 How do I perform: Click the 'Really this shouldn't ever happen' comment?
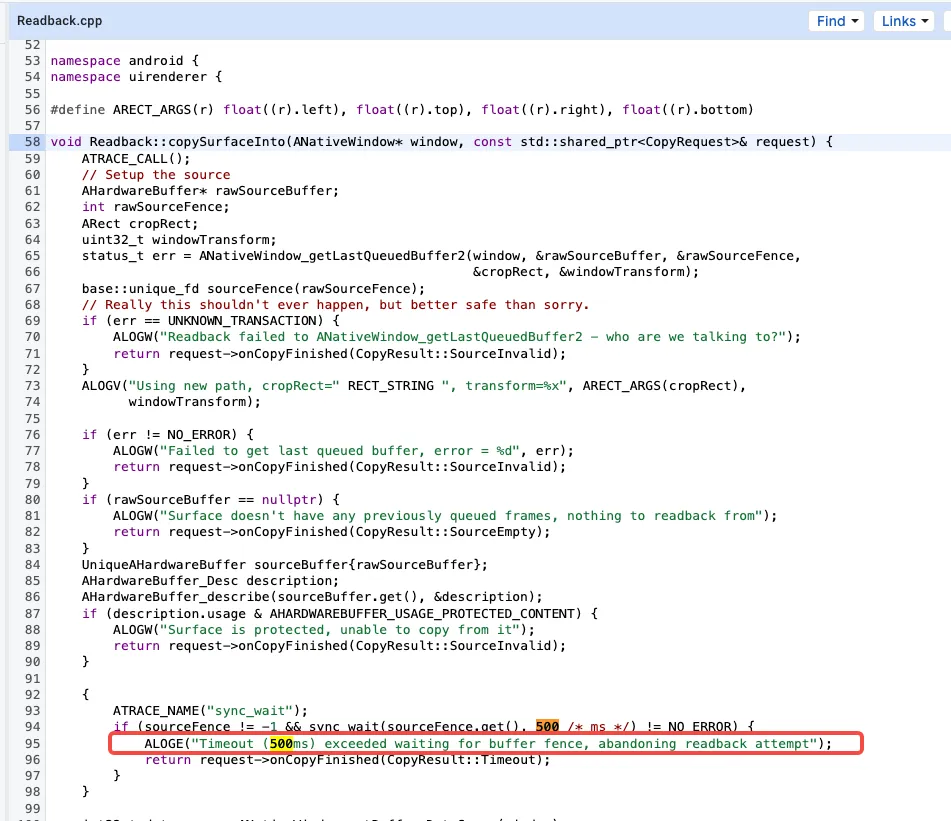pyautogui.click(x=335, y=304)
